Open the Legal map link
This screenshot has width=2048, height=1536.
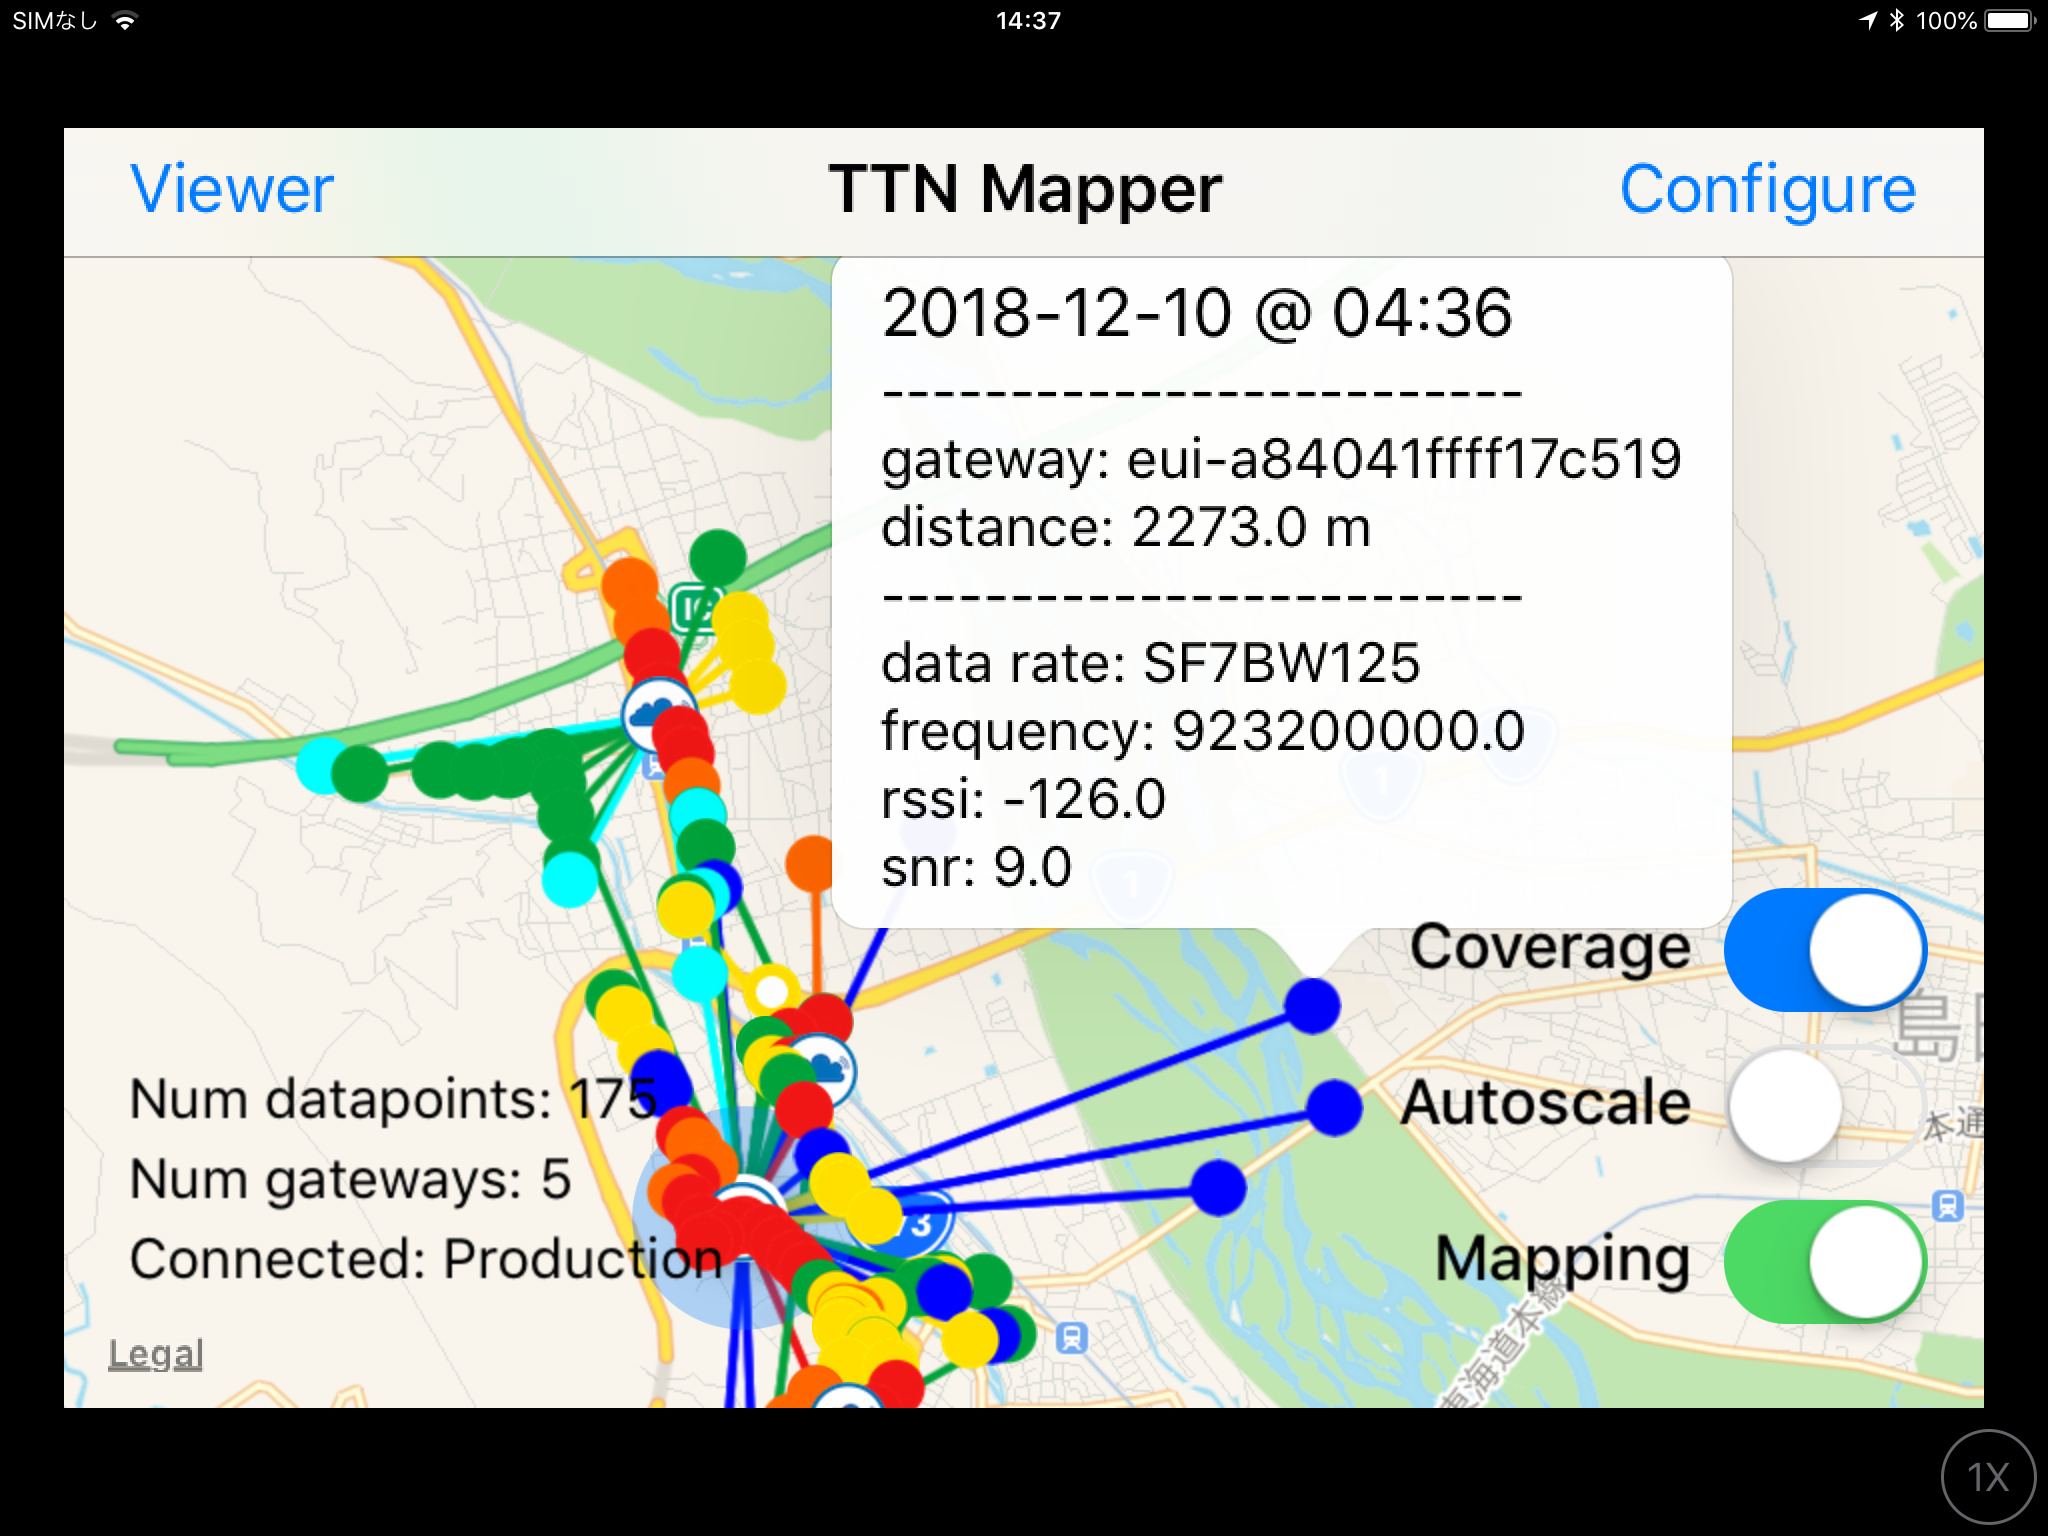click(156, 1354)
